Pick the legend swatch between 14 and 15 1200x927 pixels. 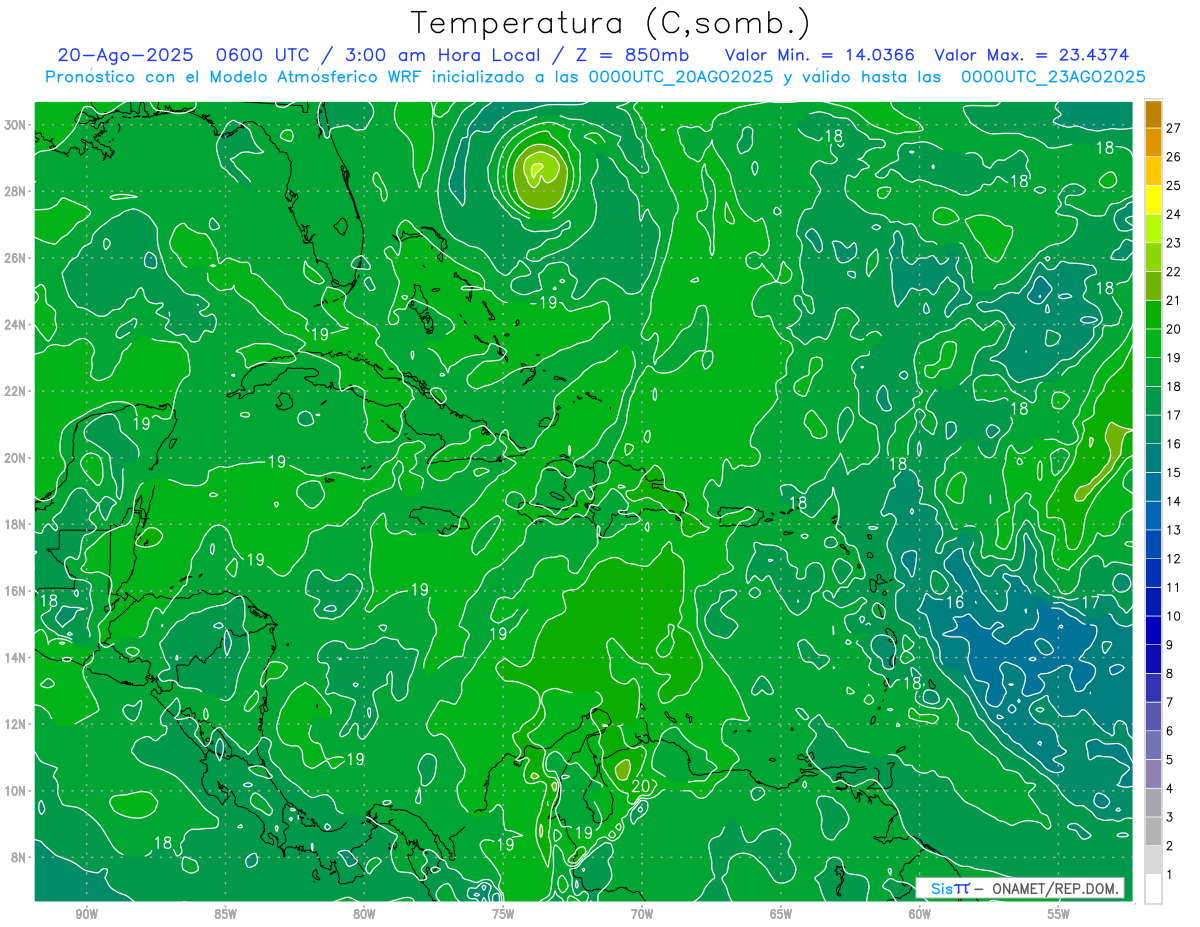(x=1153, y=486)
